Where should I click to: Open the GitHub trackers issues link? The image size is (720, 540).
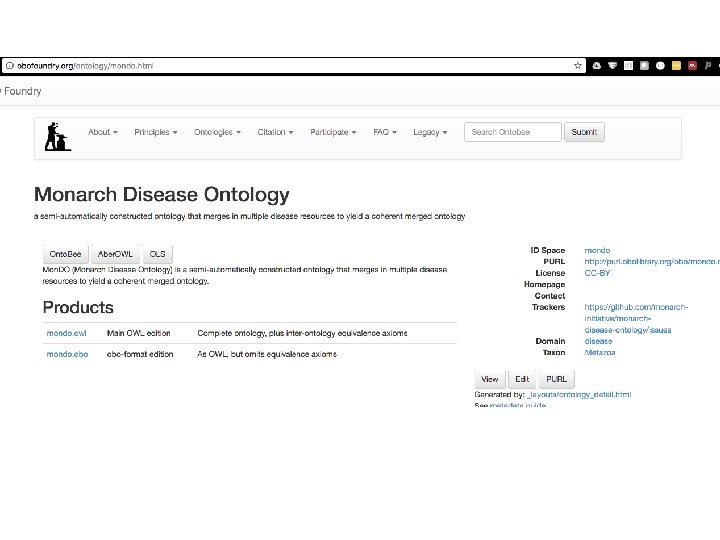click(636, 318)
